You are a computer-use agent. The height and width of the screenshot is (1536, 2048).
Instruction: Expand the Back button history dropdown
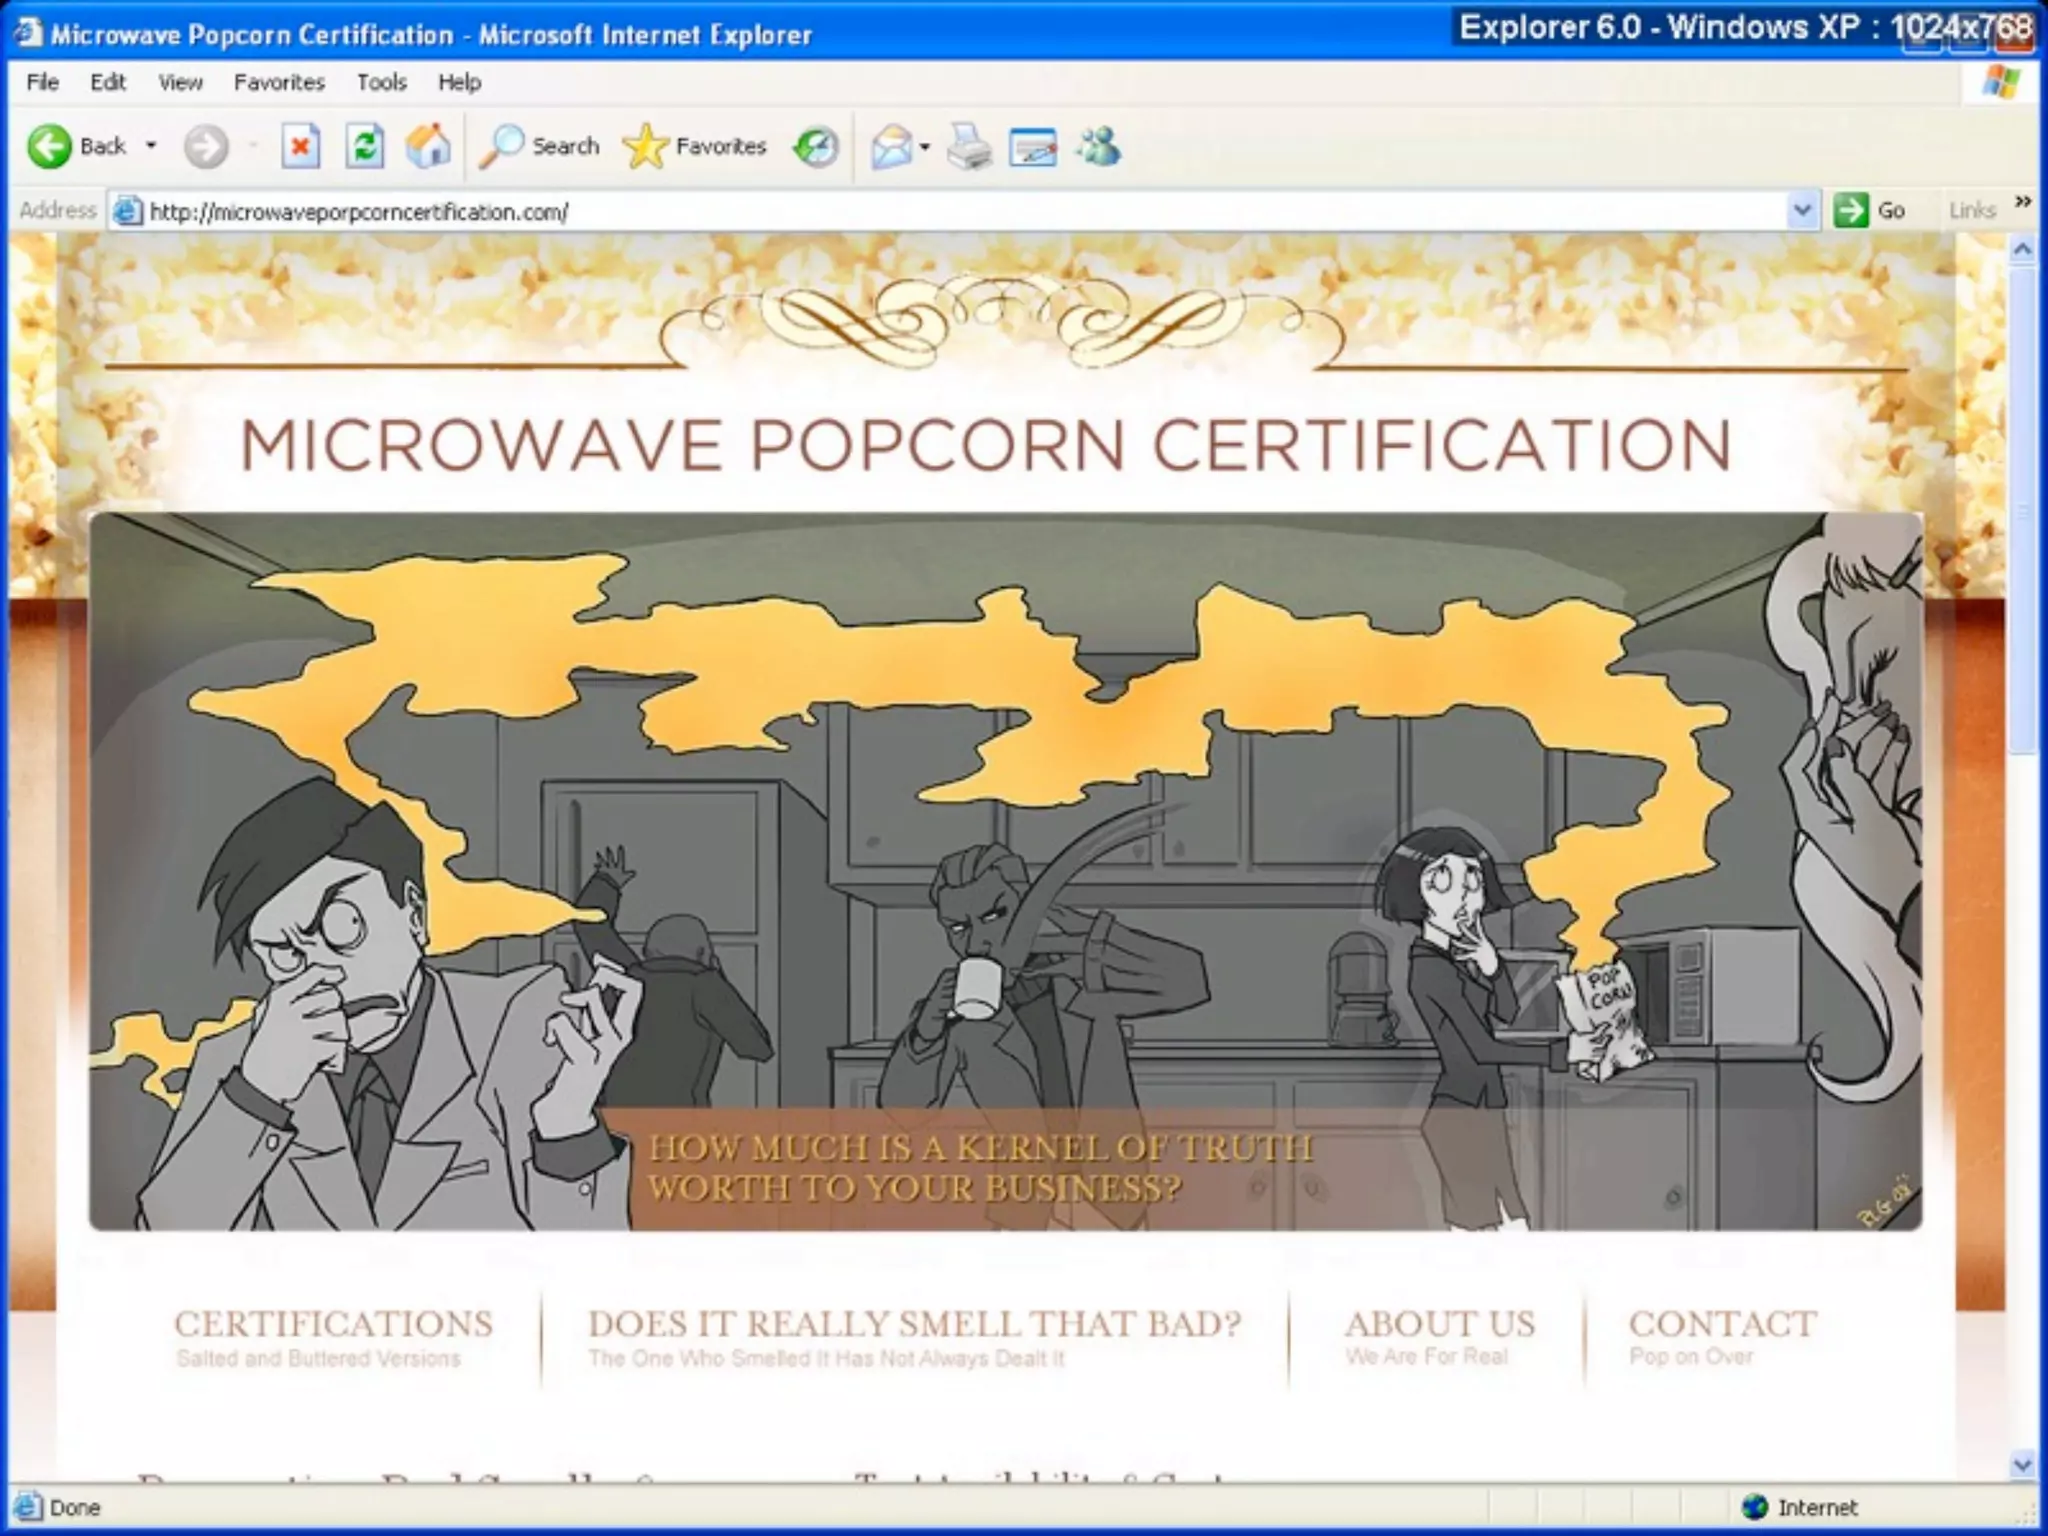coord(151,146)
